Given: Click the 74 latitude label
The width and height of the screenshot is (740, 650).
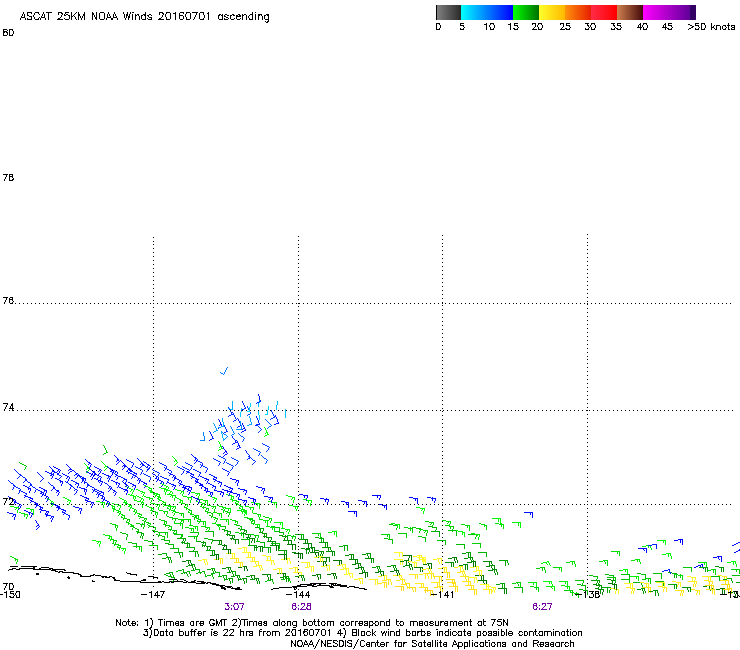Looking at the screenshot, I should pos(8,407).
